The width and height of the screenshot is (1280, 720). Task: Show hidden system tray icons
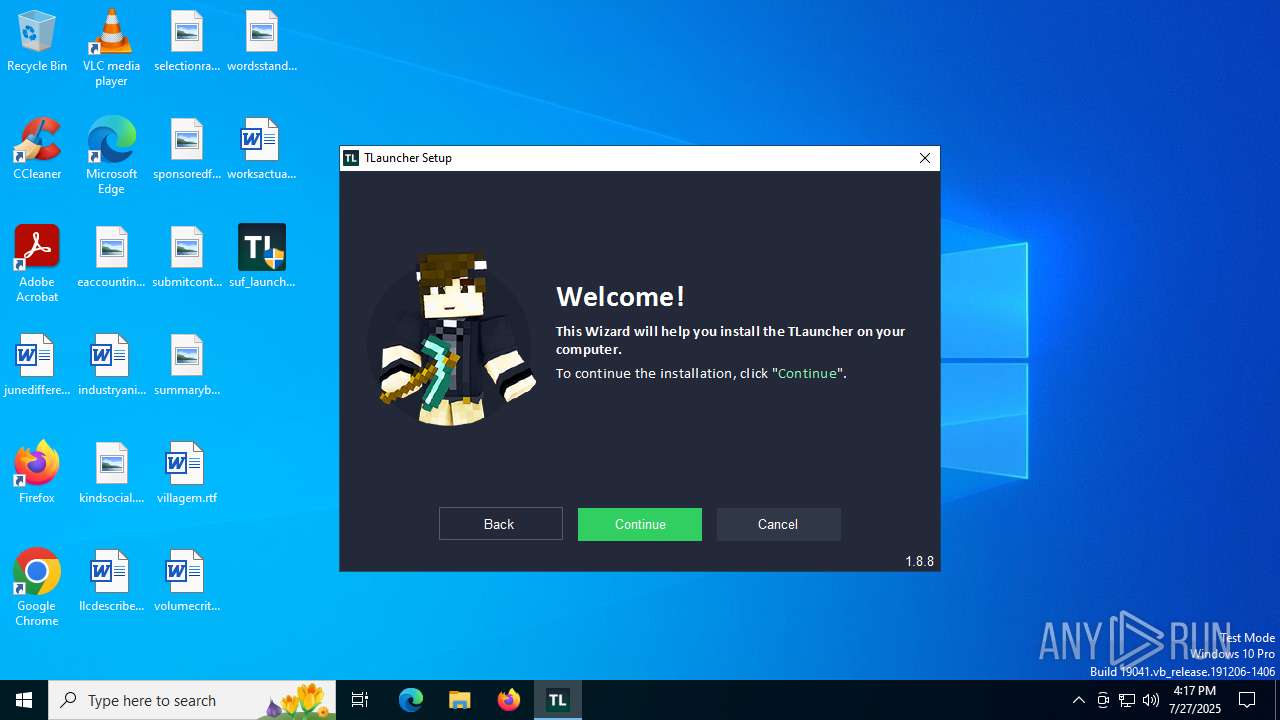1079,700
